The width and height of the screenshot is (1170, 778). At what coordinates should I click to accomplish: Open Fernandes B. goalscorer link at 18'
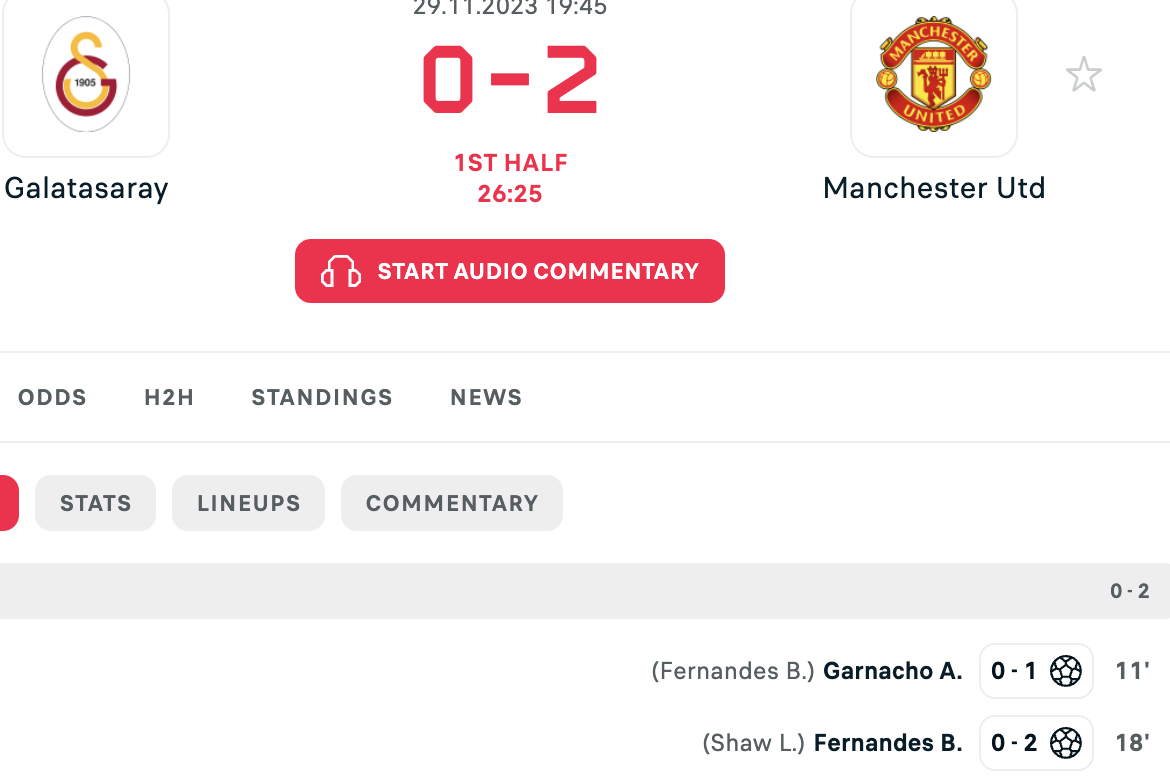tap(888, 743)
